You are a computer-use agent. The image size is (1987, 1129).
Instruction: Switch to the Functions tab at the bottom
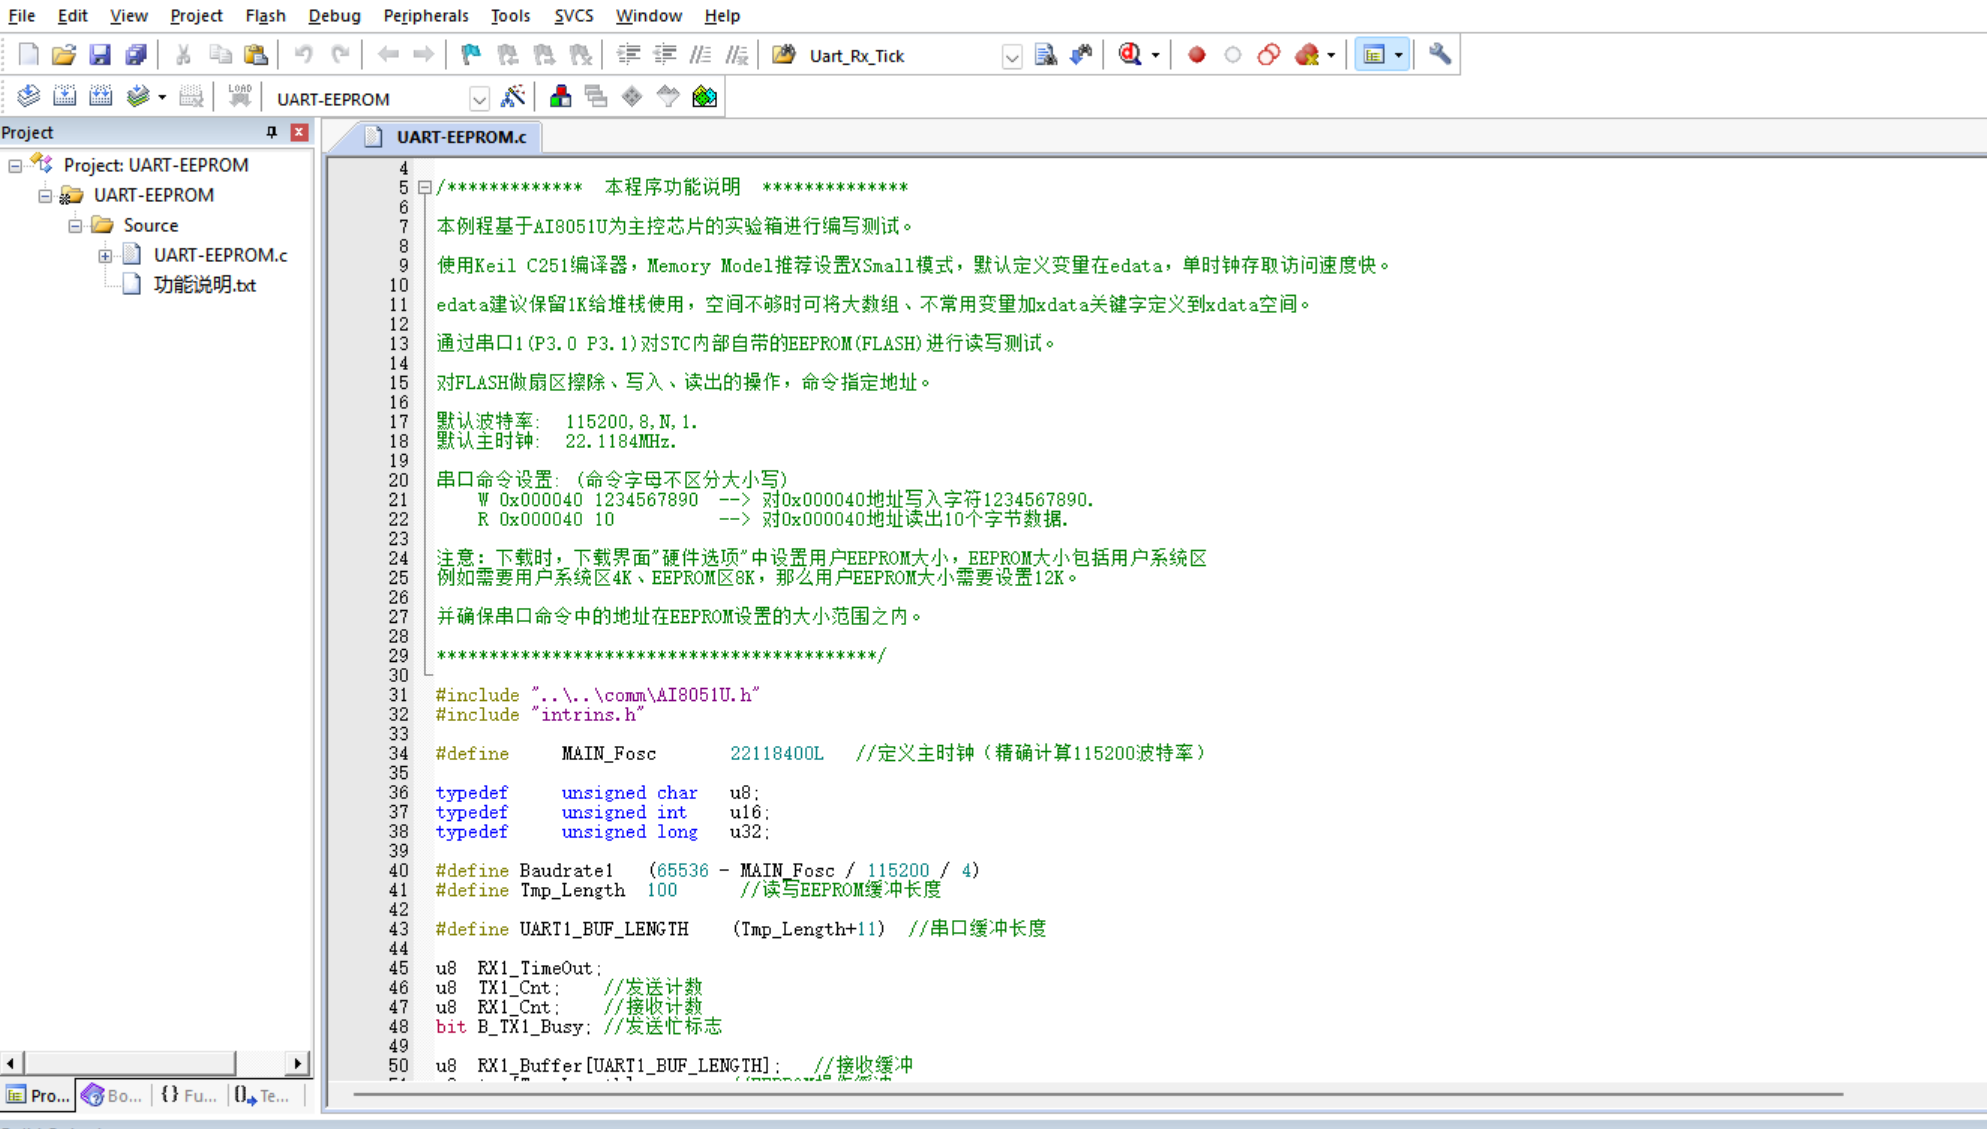[x=189, y=1096]
